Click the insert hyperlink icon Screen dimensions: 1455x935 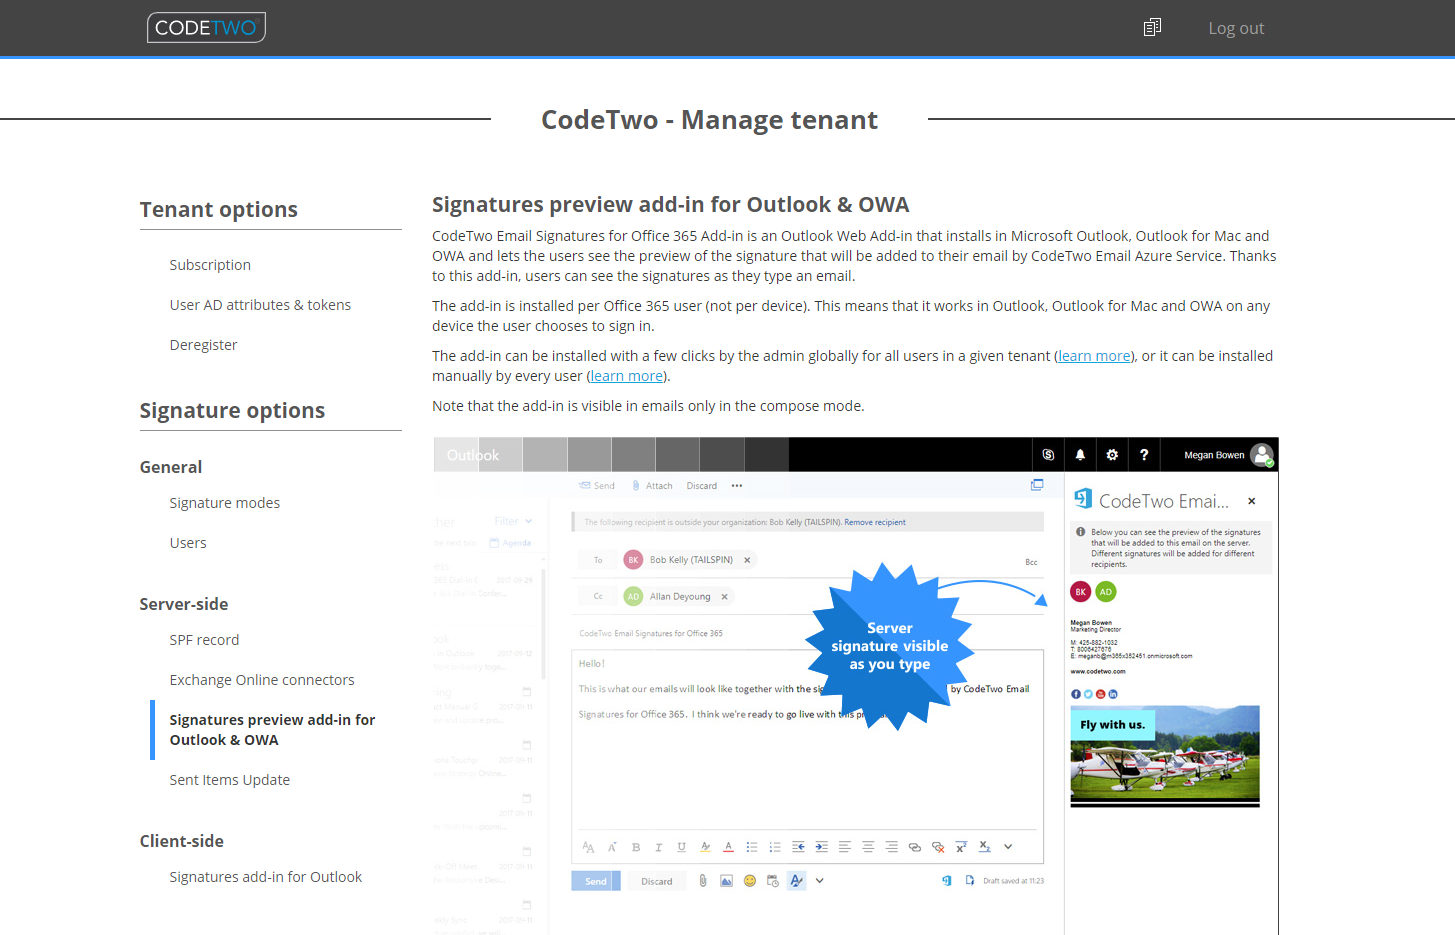click(x=914, y=846)
